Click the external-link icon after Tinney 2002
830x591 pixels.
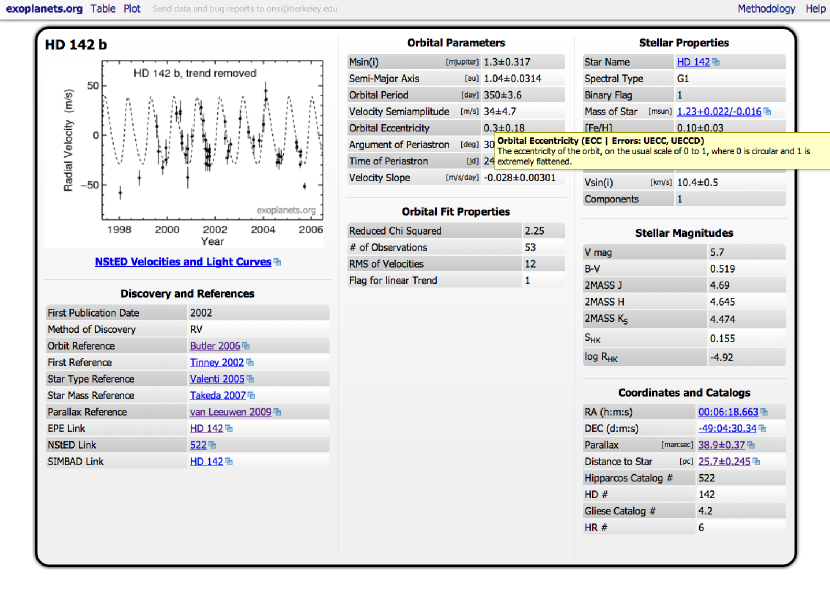(x=250, y=363)
